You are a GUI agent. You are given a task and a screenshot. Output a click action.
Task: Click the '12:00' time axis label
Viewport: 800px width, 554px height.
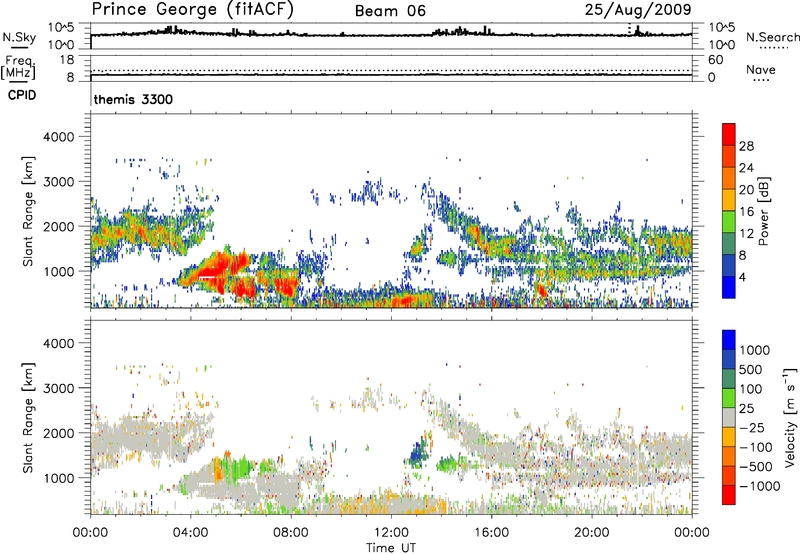pos(391,533)
